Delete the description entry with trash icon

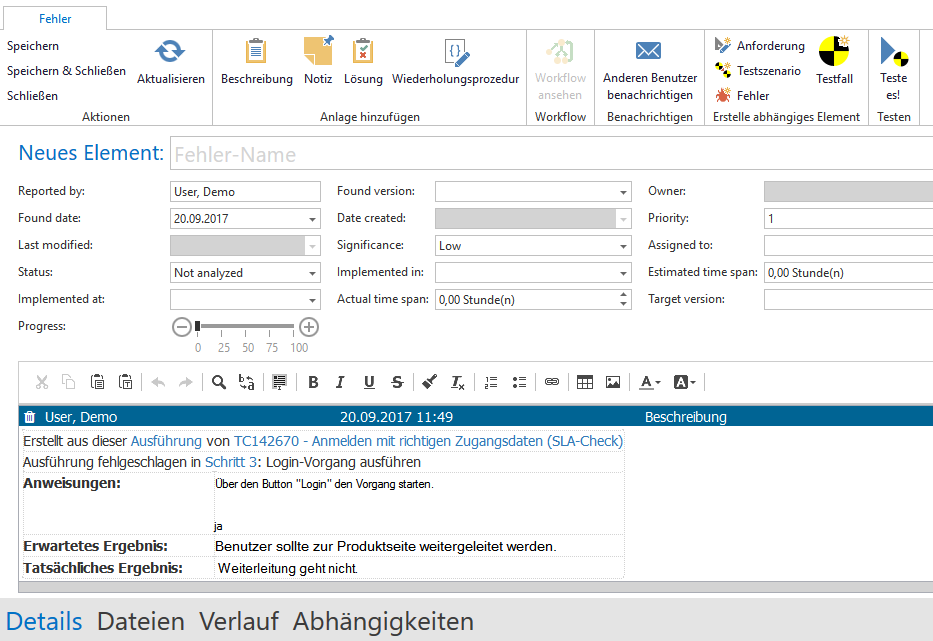(30, 417)
